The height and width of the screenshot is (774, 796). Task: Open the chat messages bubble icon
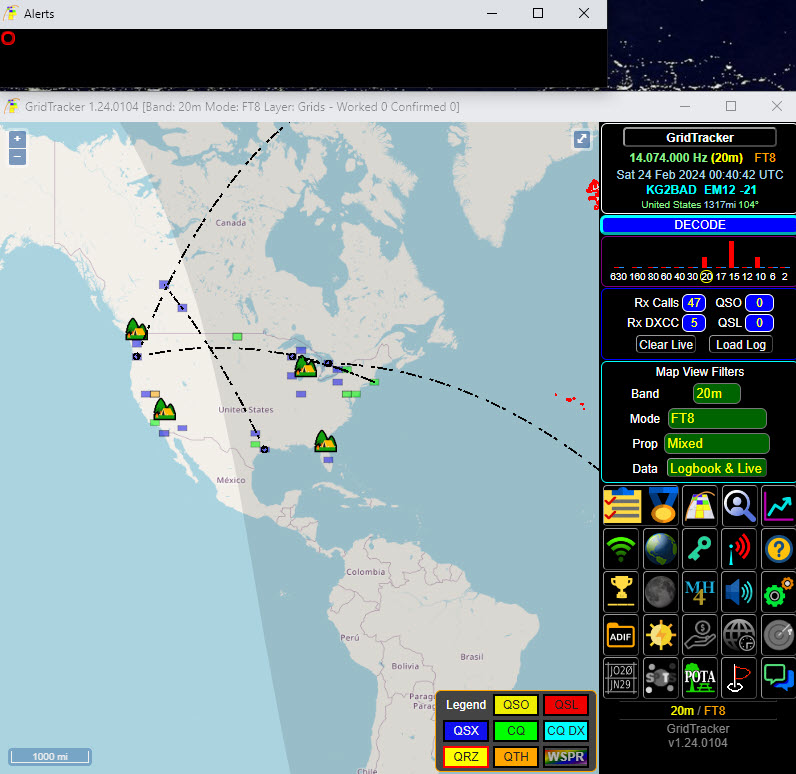coord(778,677)
